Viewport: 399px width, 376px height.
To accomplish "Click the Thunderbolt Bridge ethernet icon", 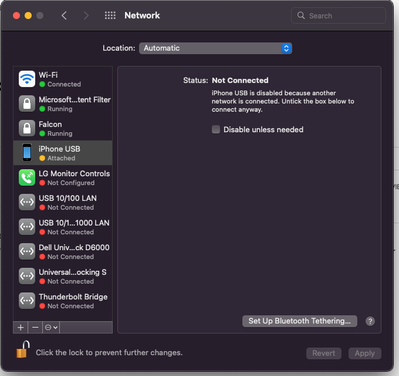I will point(27,301).
